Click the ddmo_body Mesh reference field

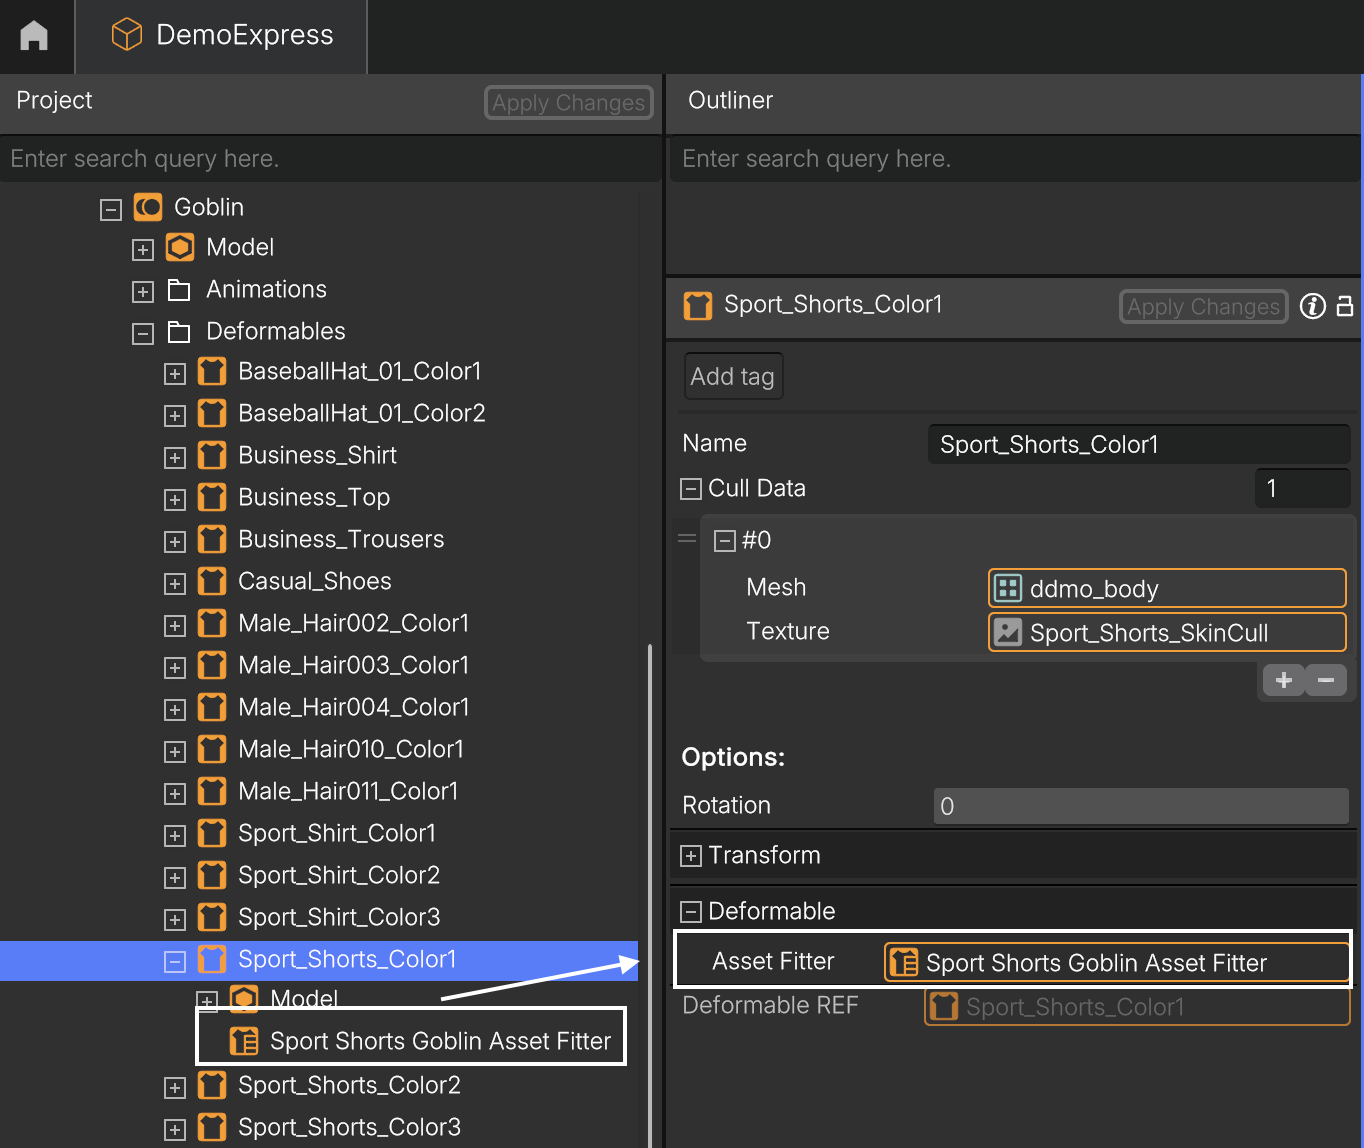coord(1167,588)
